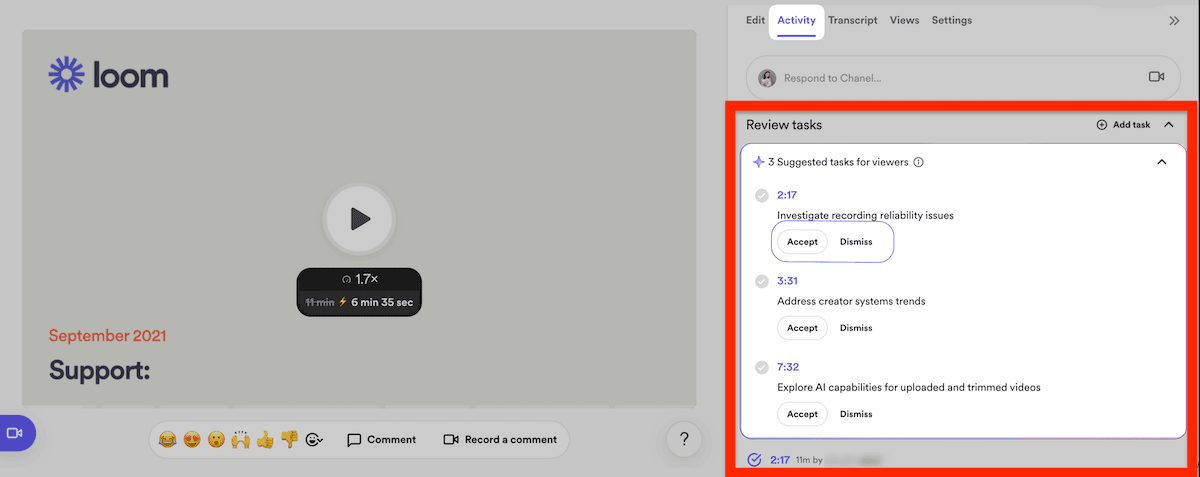Tick the 7:32 task checkmark
This screenshot has height=477, width=1200.
[x=762, y=368]
